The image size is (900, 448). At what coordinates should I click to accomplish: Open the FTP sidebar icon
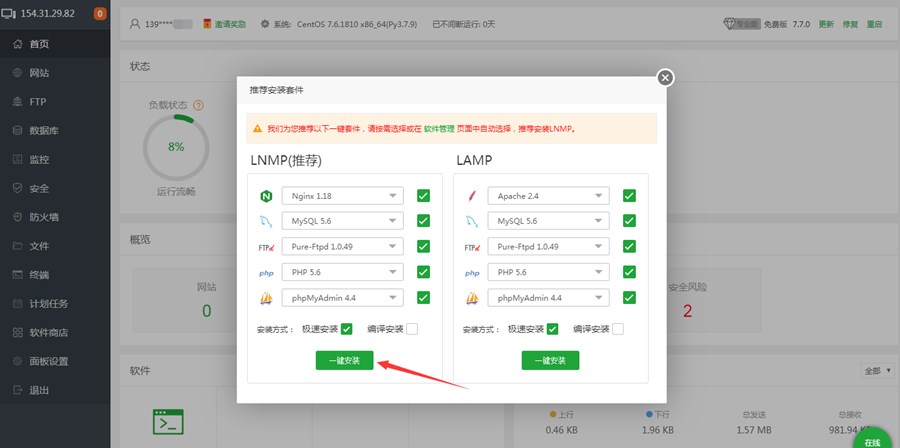17,102
